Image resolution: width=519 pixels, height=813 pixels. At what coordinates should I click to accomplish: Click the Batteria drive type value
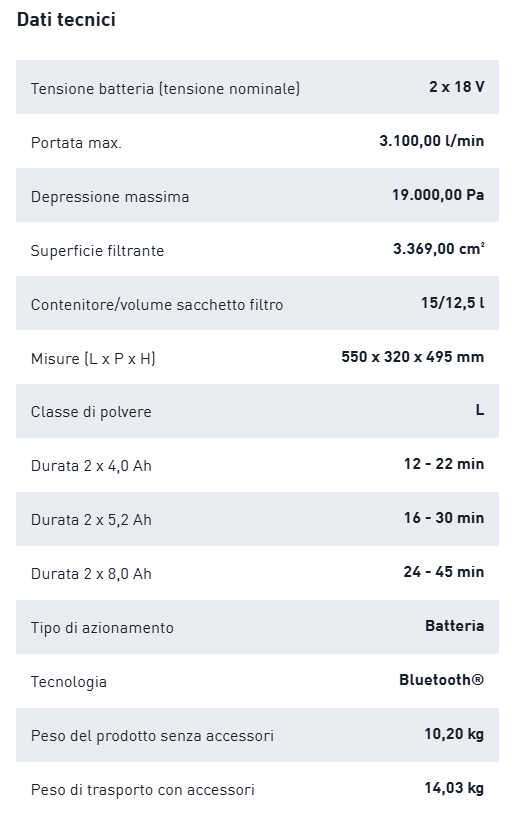pyautogui.click(x=454, y=626)
